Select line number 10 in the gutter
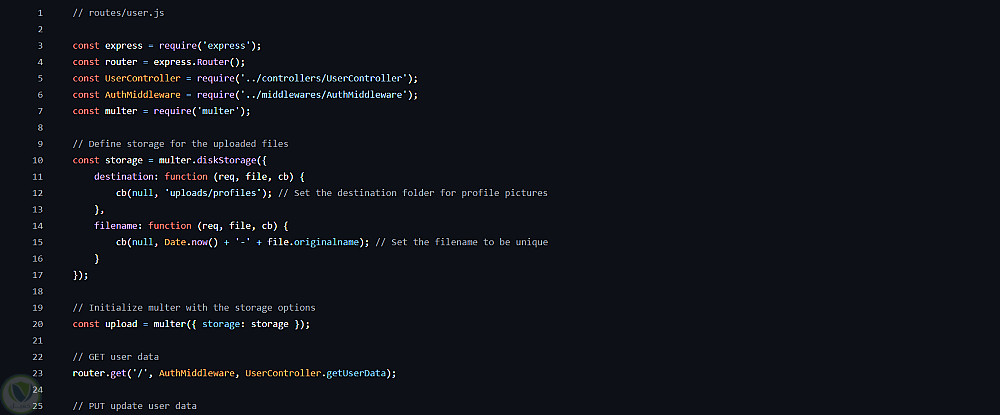 (x=38, y=160)
